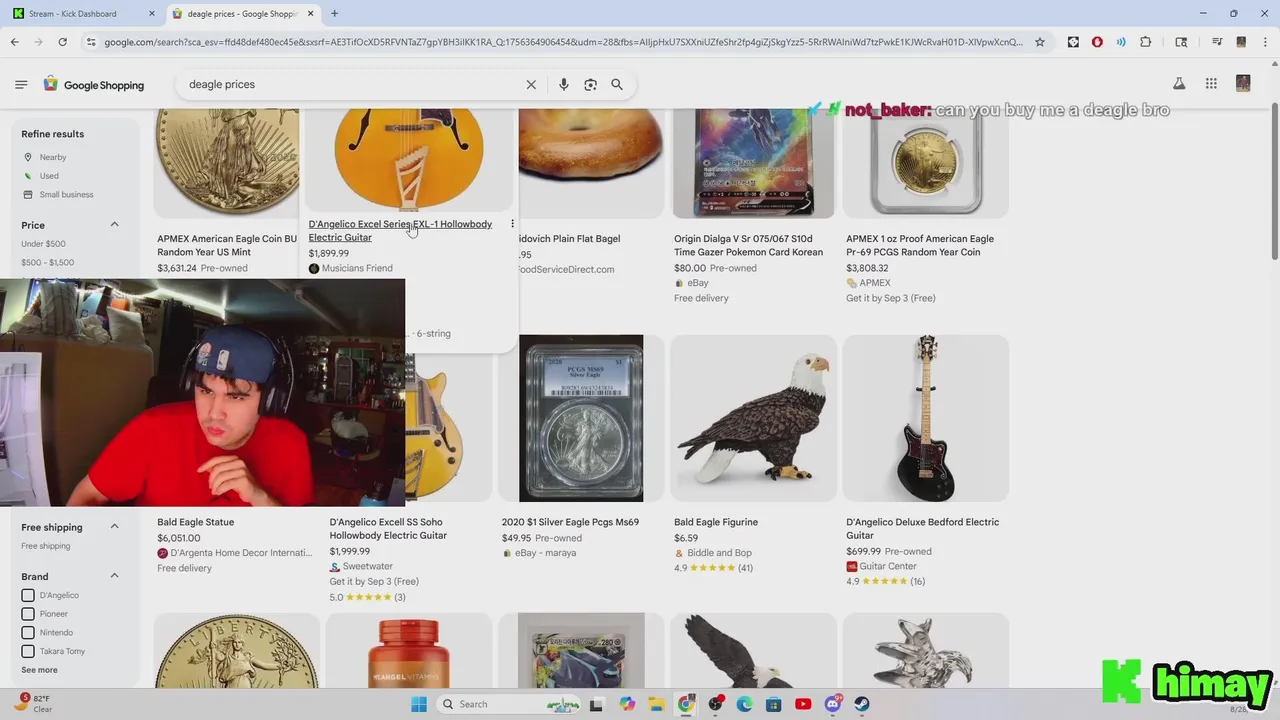The image size is (1280, 720).
Task: Apply the Free shipping filter
Action: pos(45,546)
